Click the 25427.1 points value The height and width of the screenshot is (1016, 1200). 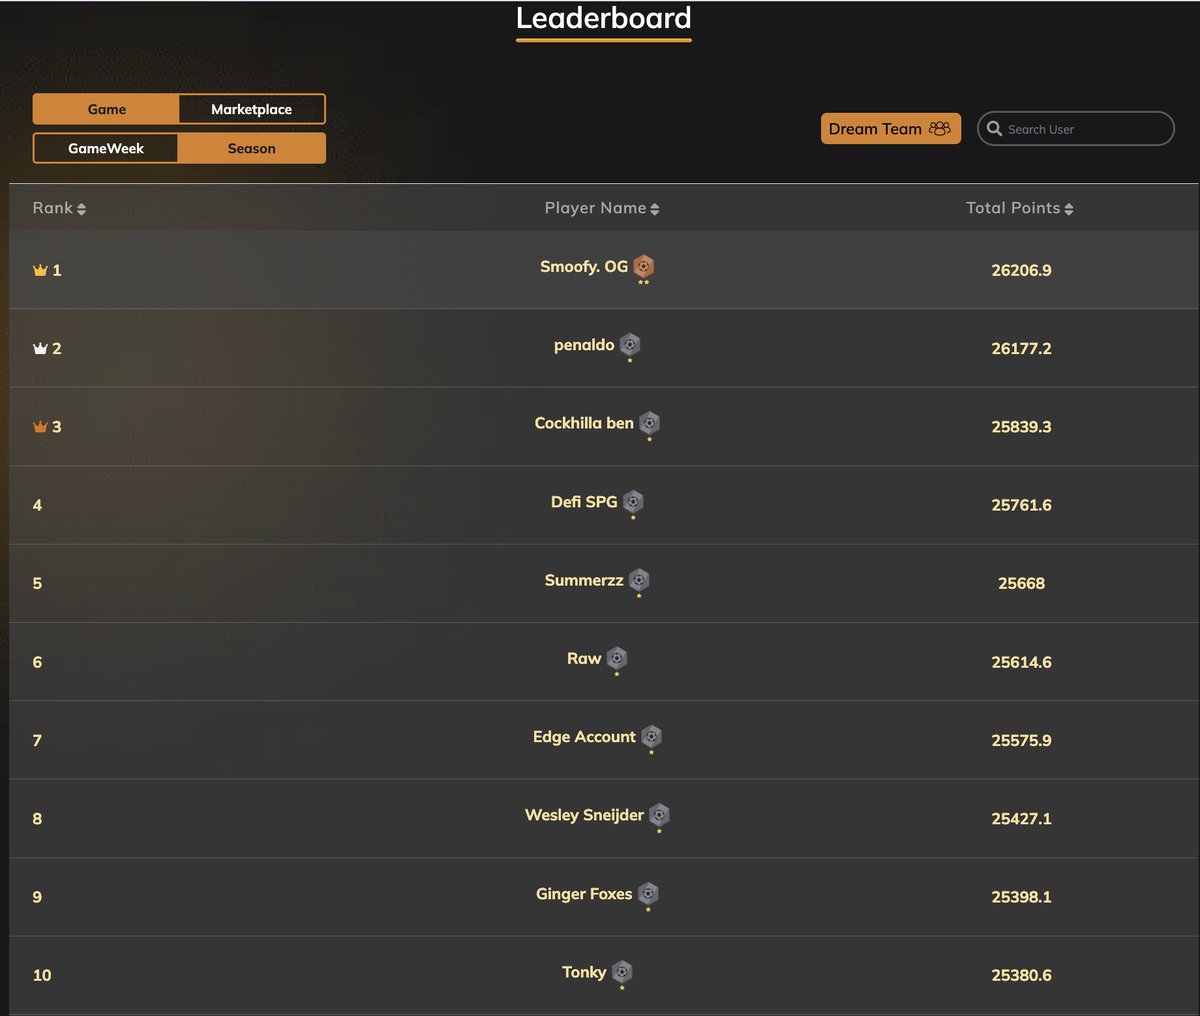point(1021,818)
